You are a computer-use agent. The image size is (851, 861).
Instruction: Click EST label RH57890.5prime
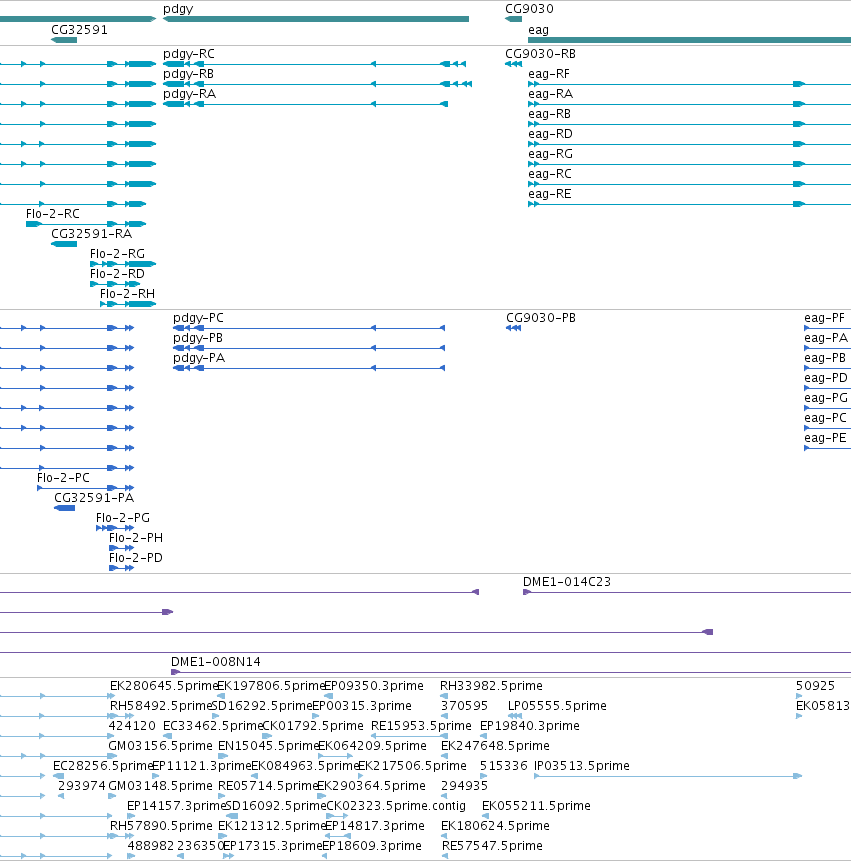pyautogui.click(x=161, y=826)
